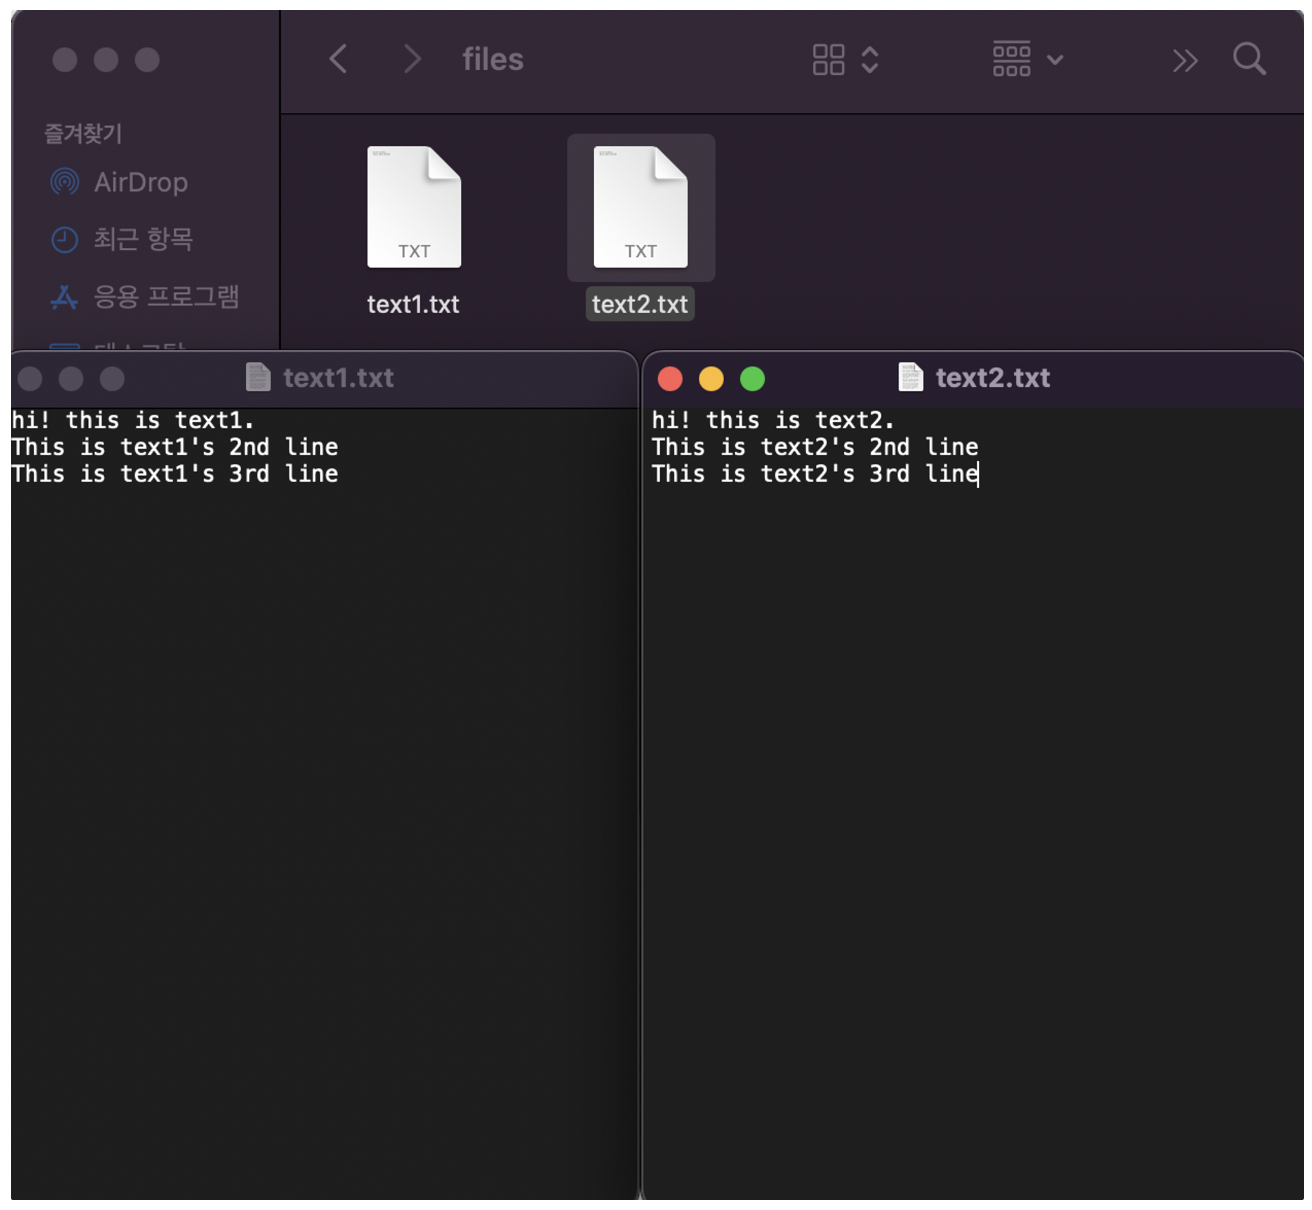Select the text2.txt file icon

640,207
